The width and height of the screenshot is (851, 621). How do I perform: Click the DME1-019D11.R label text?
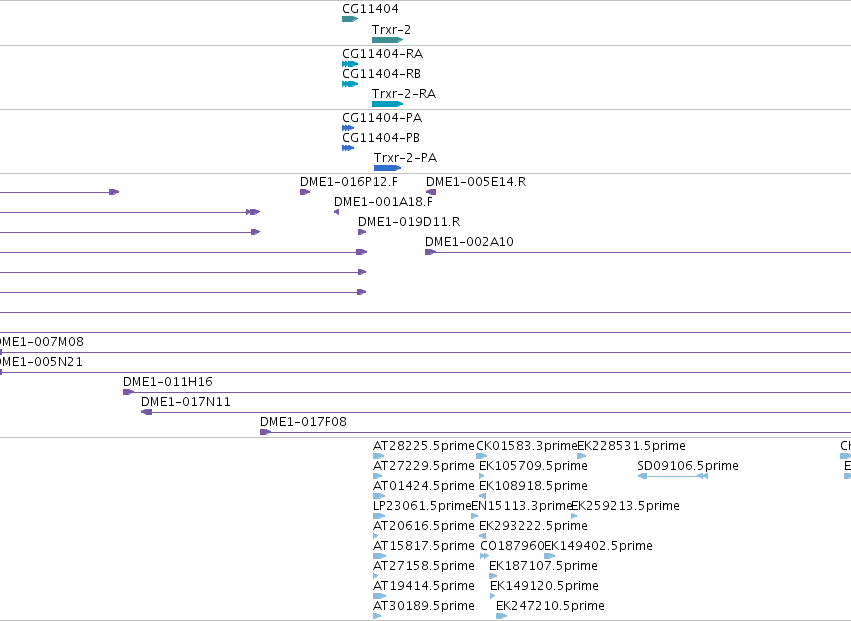coord(409,222)
